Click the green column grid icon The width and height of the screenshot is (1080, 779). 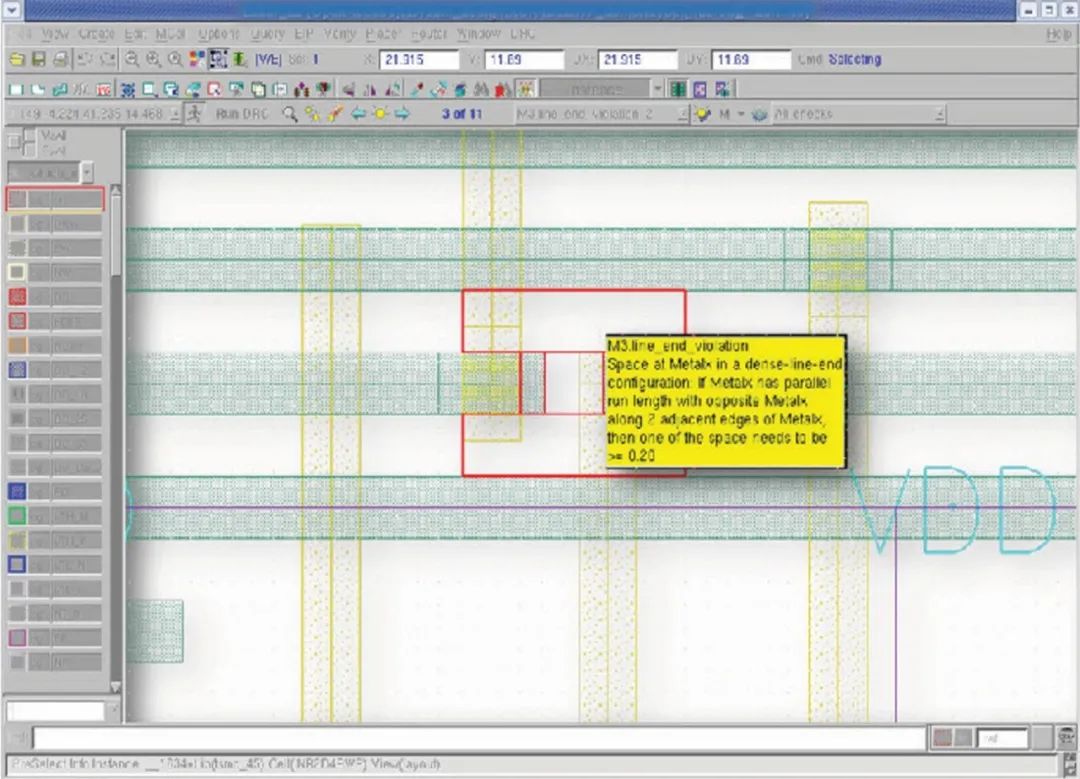coord(678,89)
